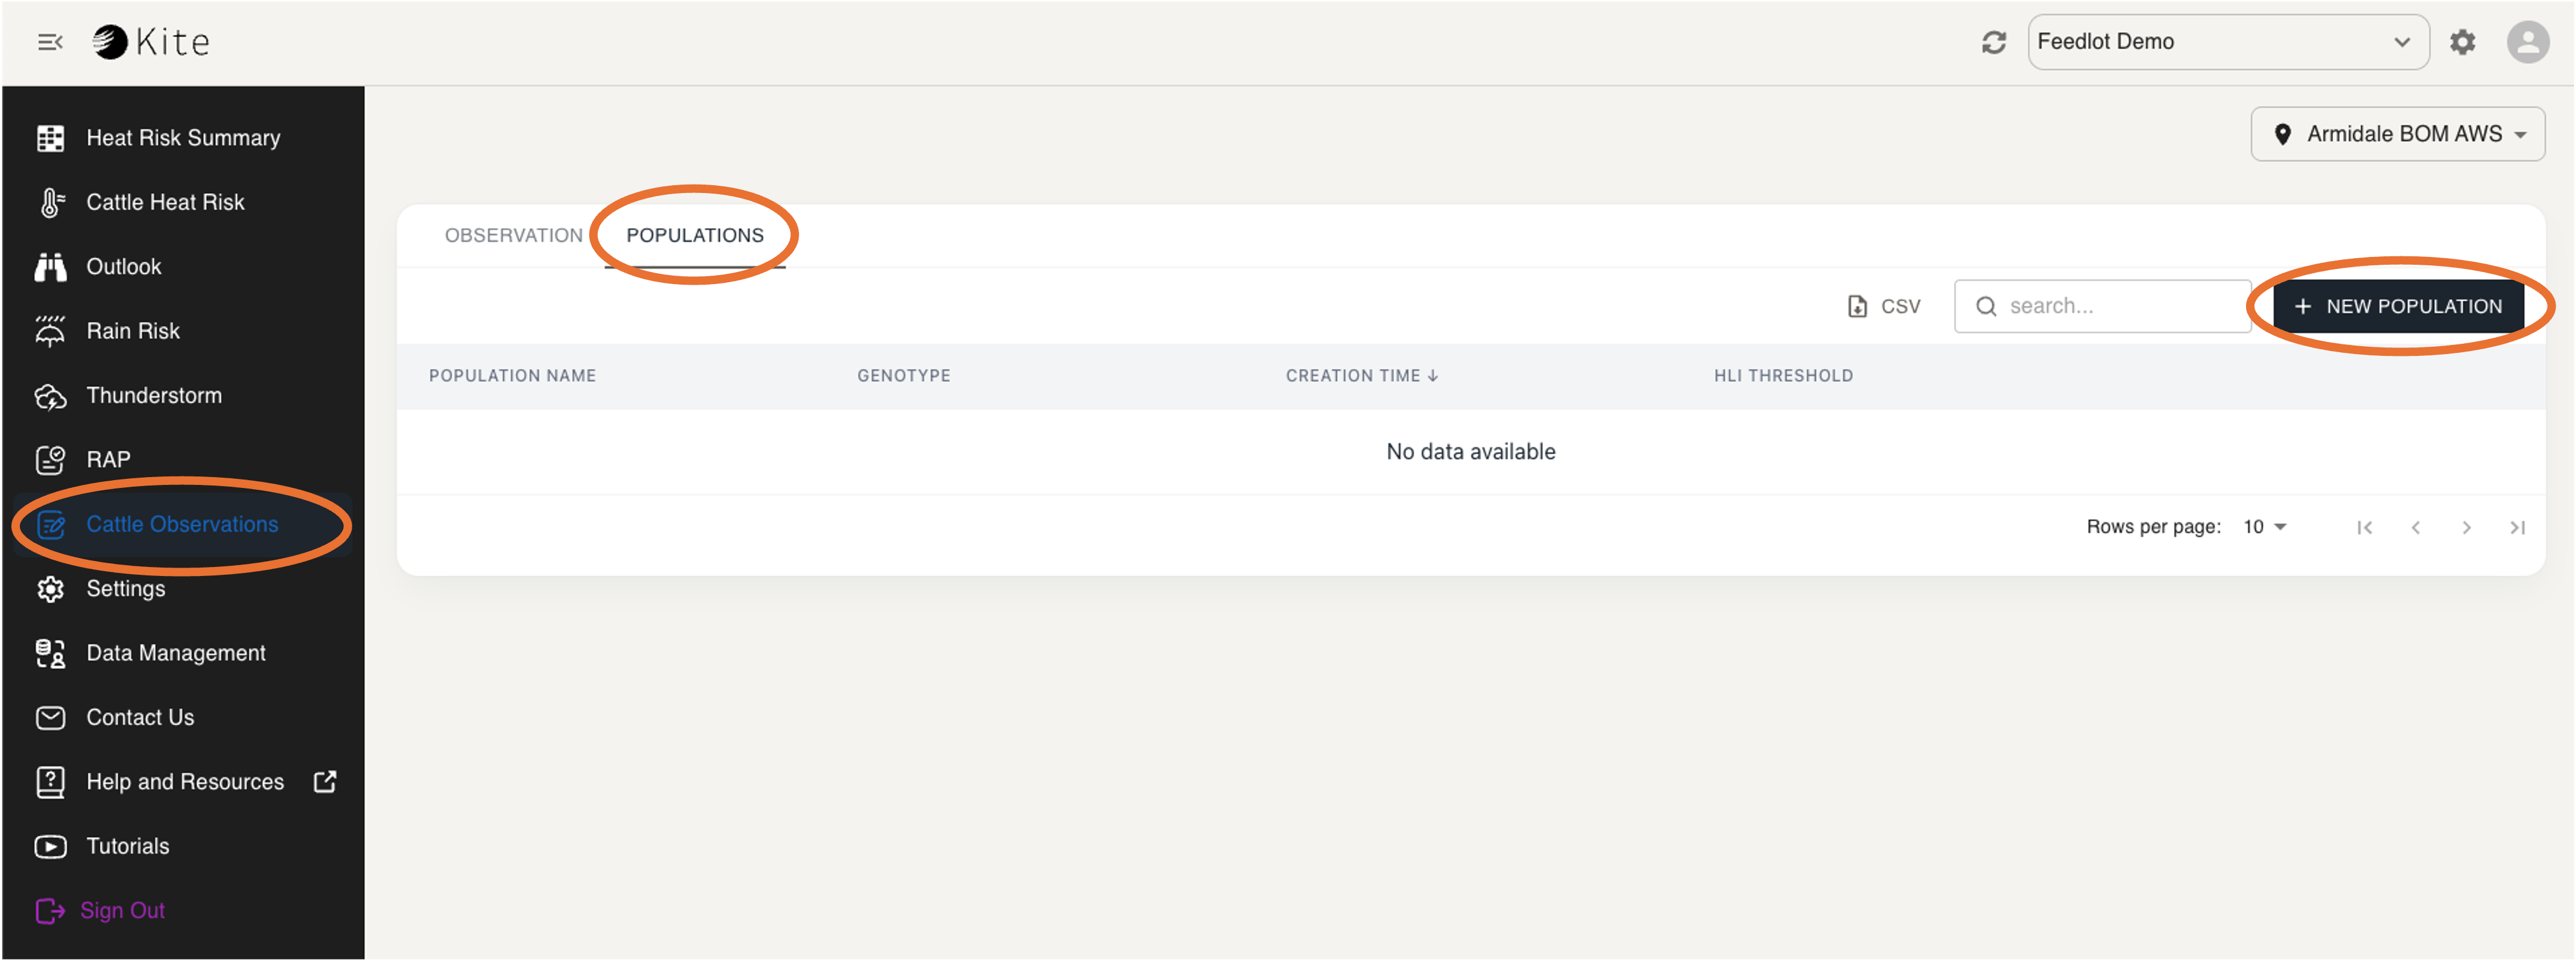Viewport: 2576px width, 962px height.
Task: Go to Outlook binoculars page
Action: [123, 266]
